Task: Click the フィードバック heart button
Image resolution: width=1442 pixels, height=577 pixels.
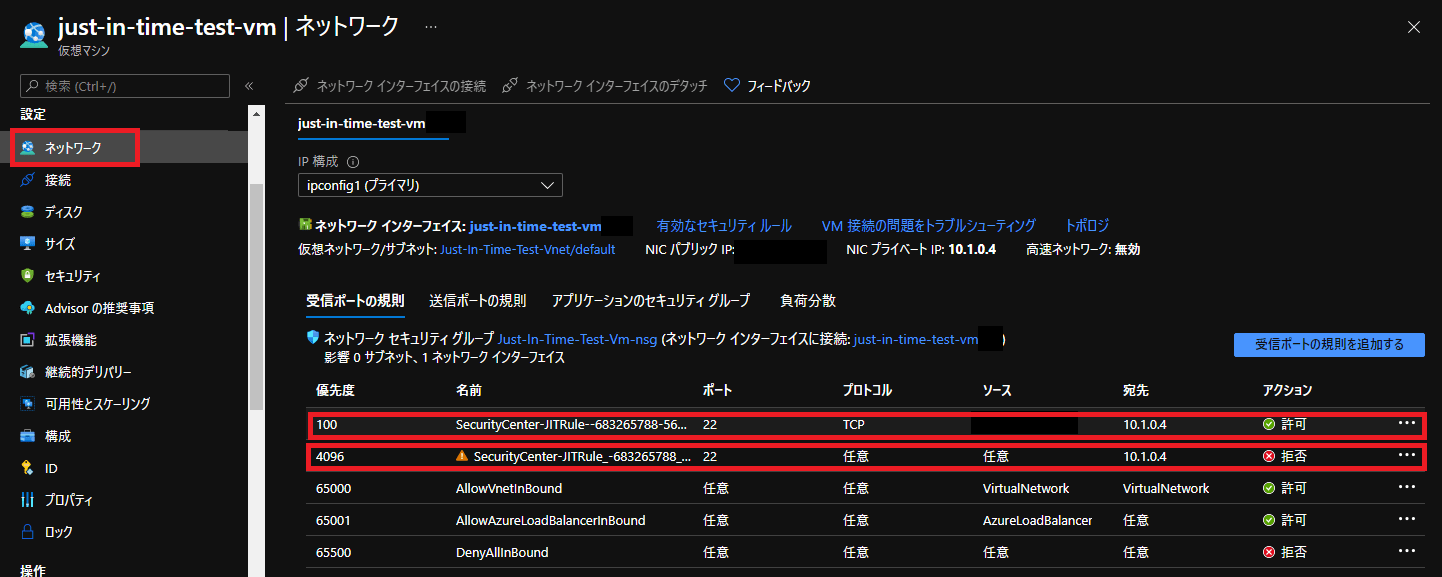Action: click(x=767, y=86)
